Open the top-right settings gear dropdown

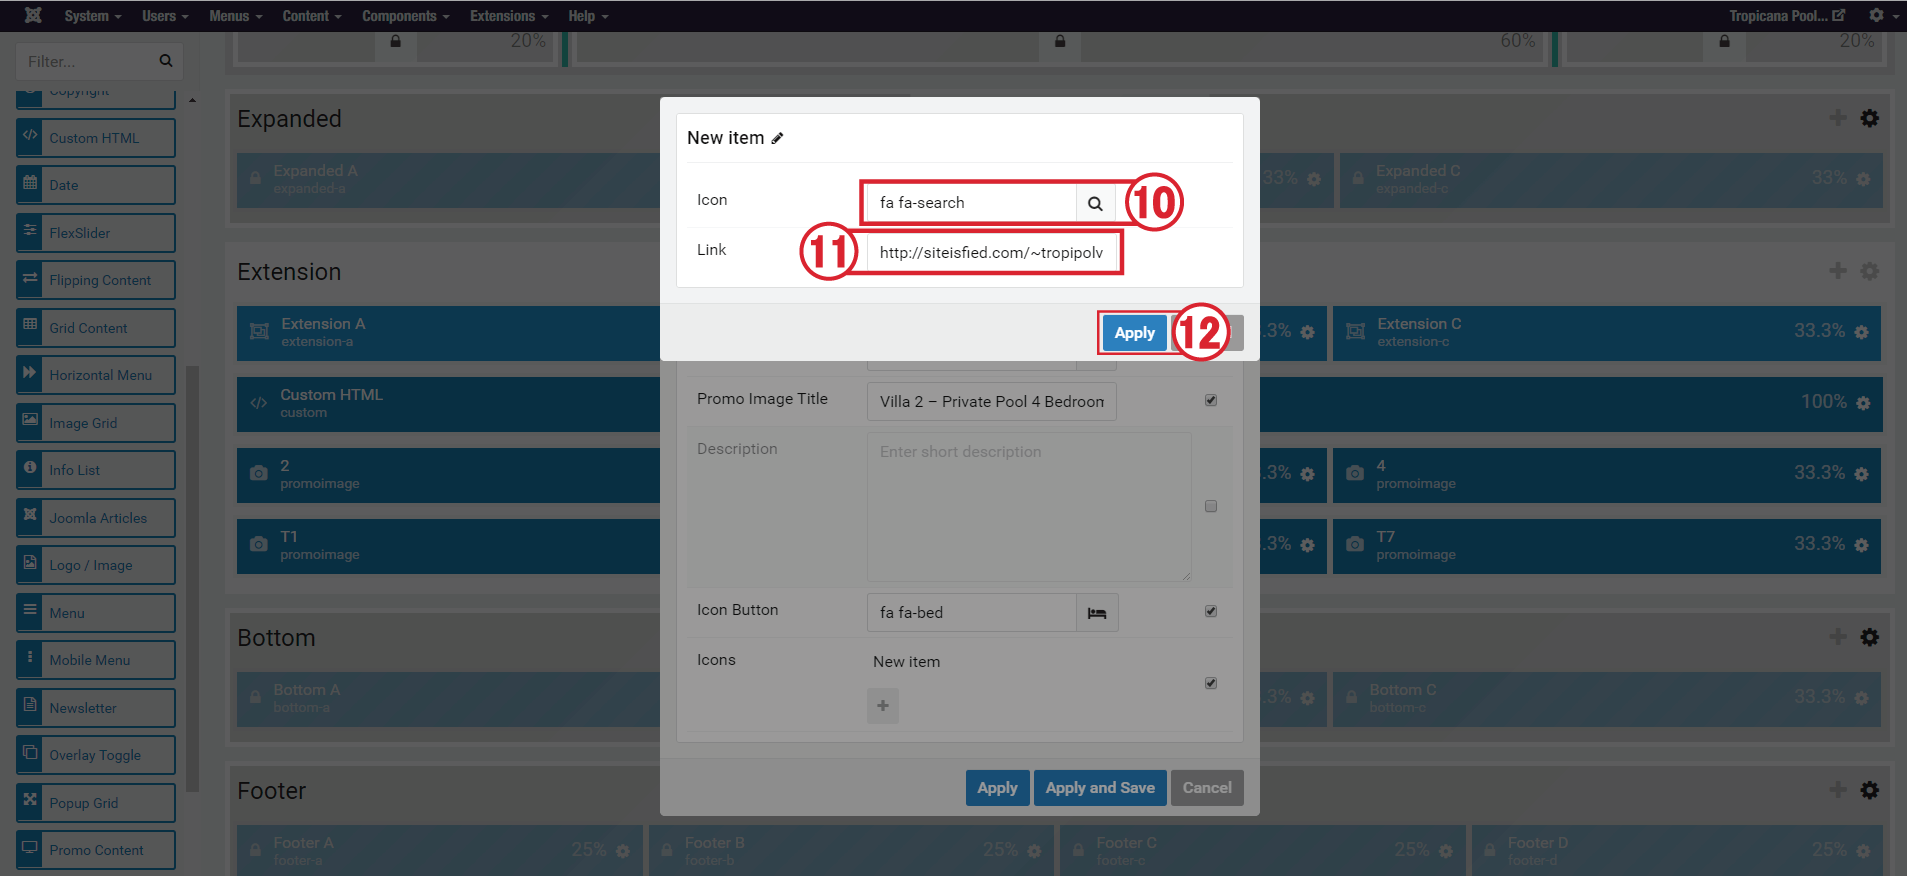tap(1883, 16)
